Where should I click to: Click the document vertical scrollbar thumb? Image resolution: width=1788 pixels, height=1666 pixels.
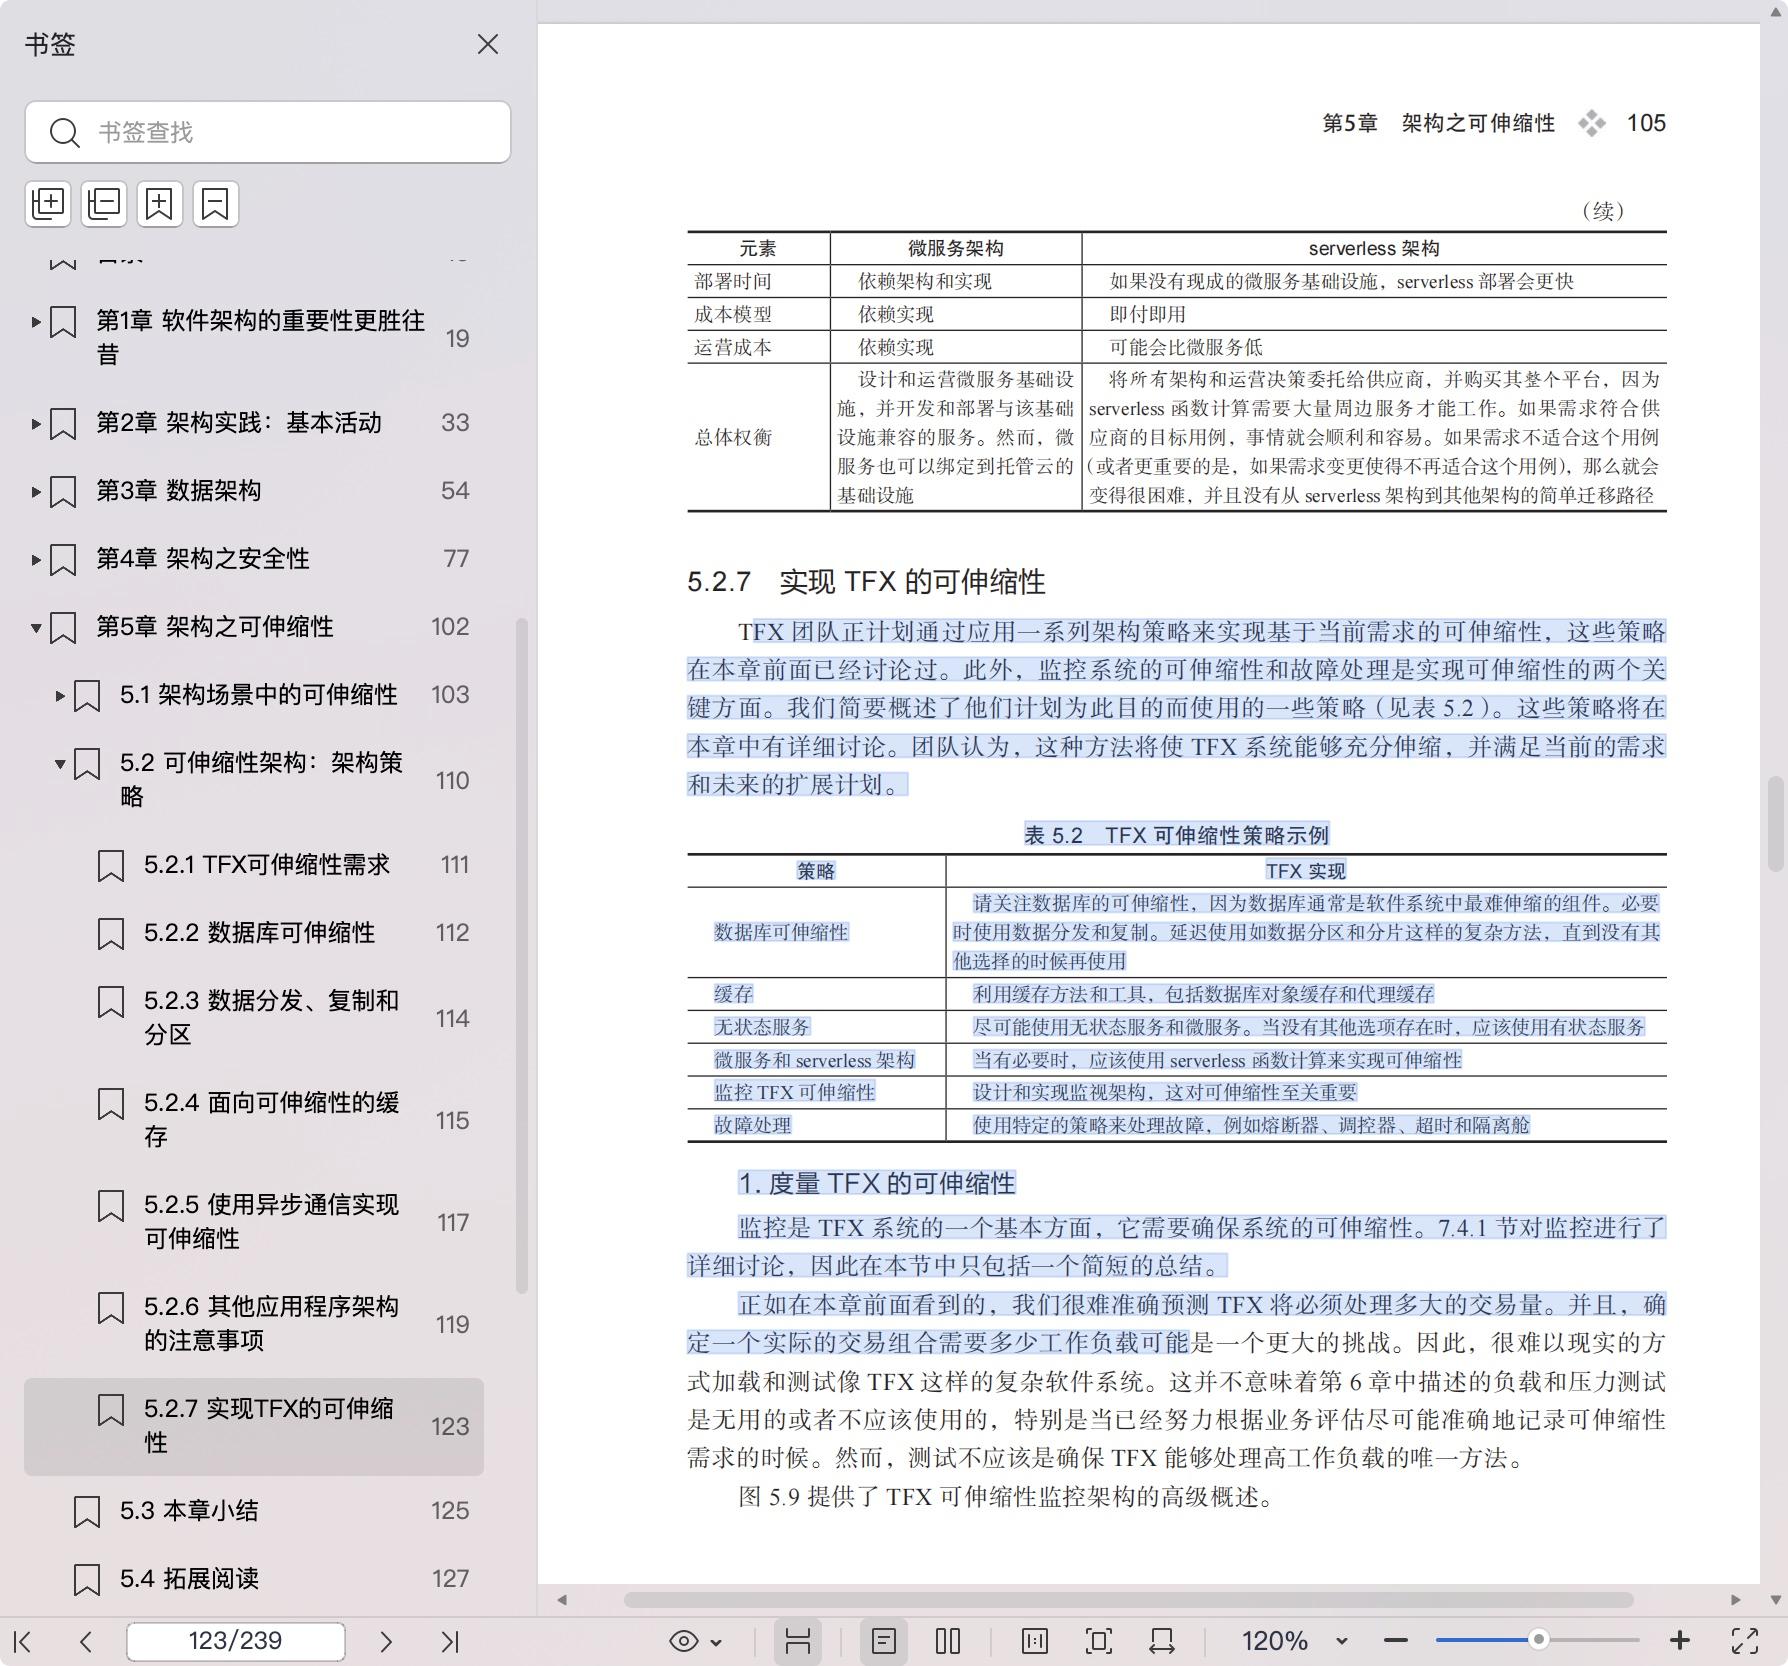[1776, 824]
